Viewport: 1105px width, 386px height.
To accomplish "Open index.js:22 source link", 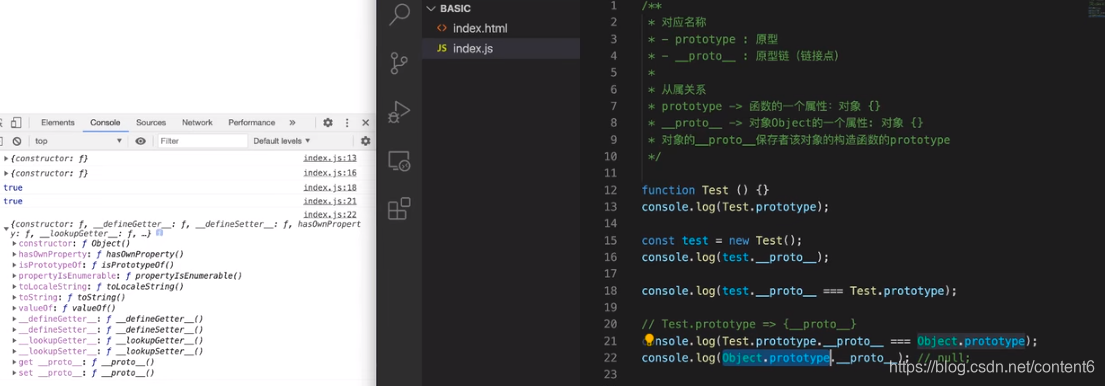I will click(330, 215).
